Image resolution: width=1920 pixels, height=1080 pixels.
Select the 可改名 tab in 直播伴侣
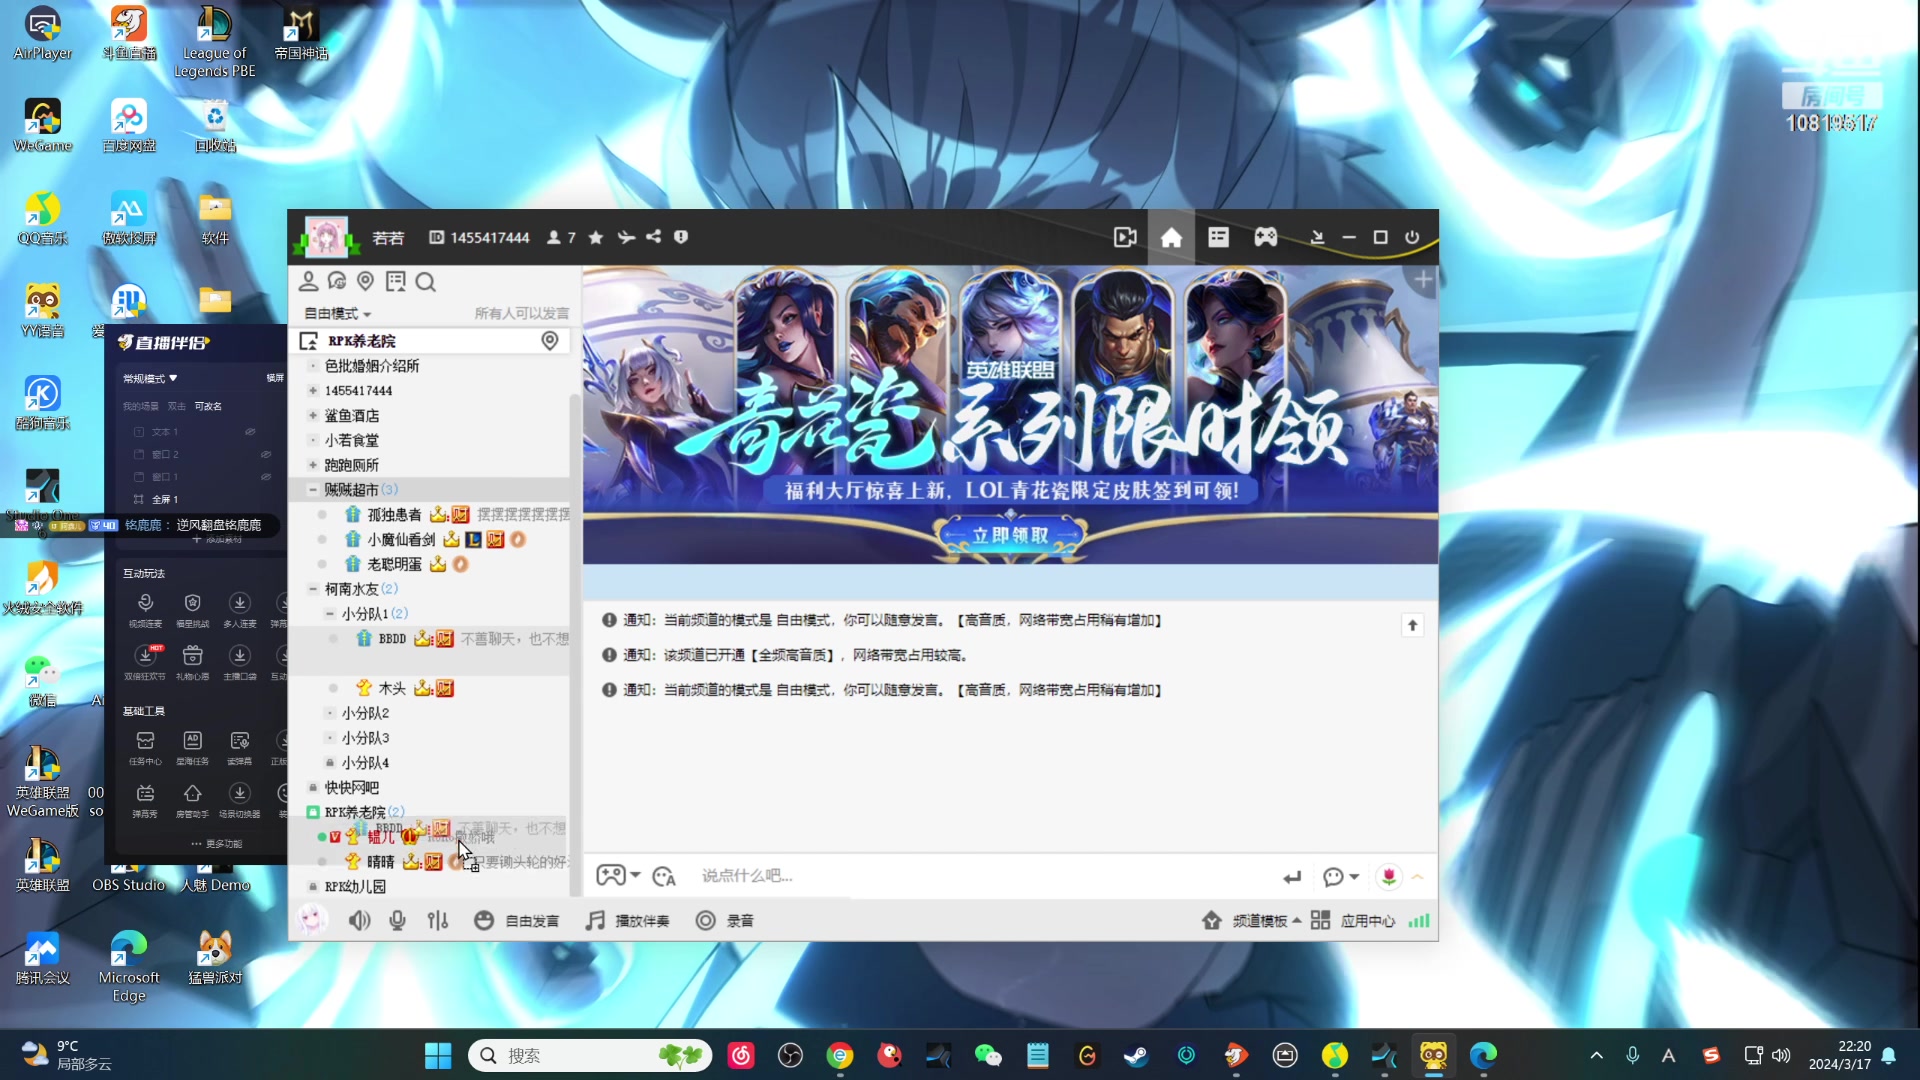(208, 407)
